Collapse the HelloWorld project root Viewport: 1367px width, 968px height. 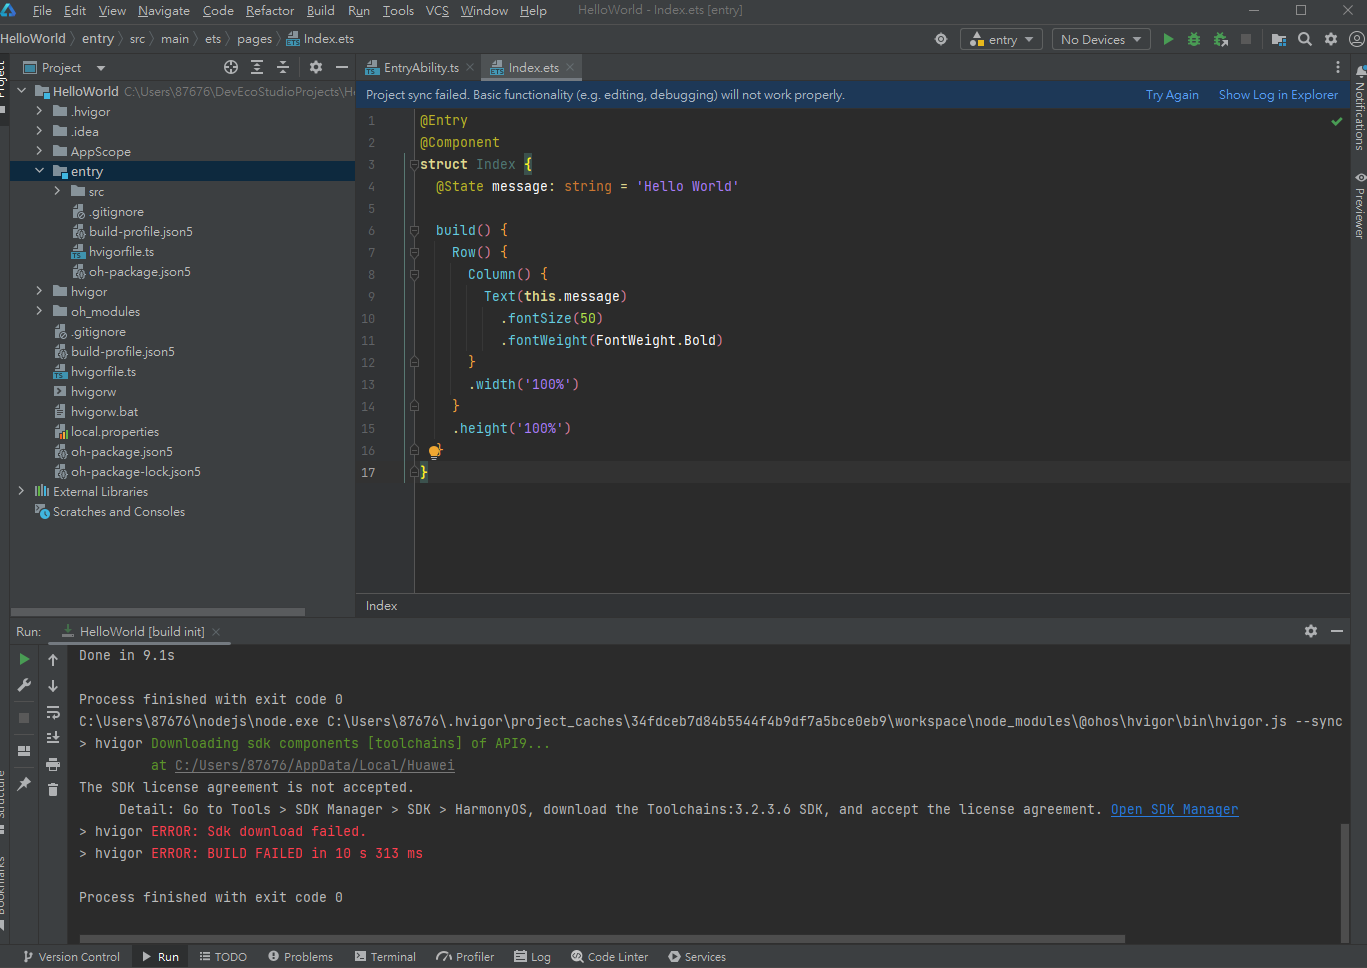click(21, 91)
